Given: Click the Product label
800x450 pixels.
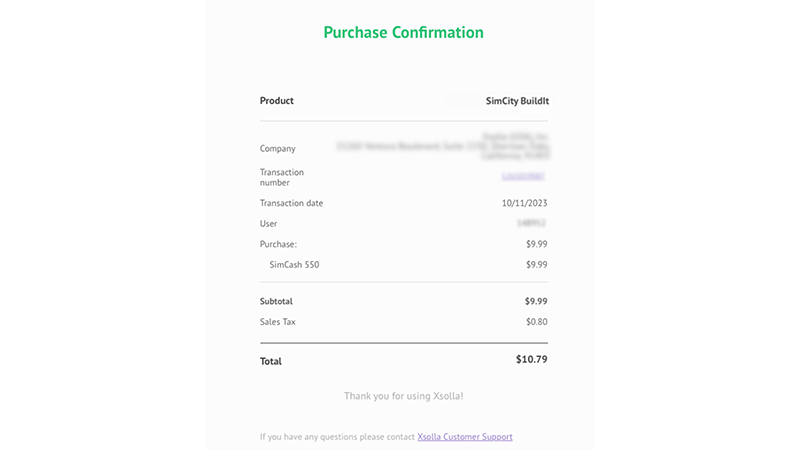Looking at the screenshot, I should click(277, 101).
